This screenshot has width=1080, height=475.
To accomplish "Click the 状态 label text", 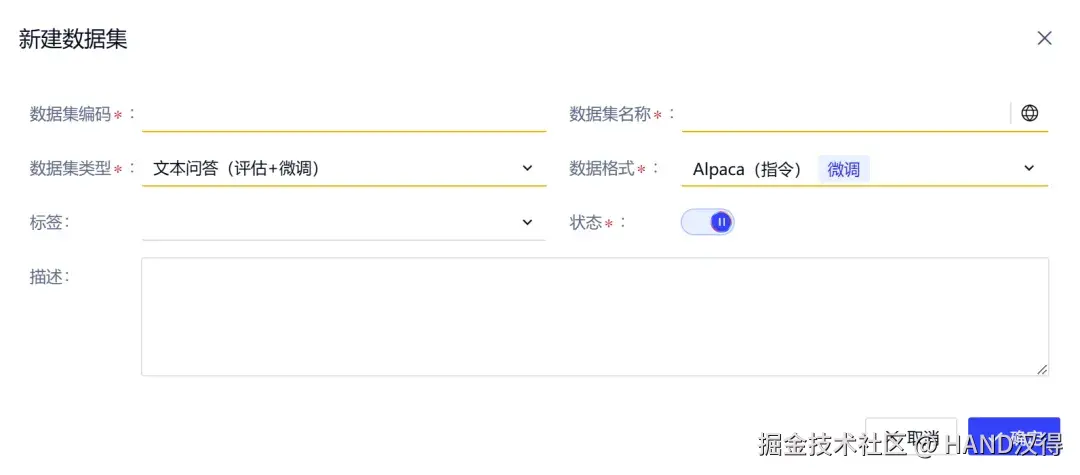I will (585, 223).
